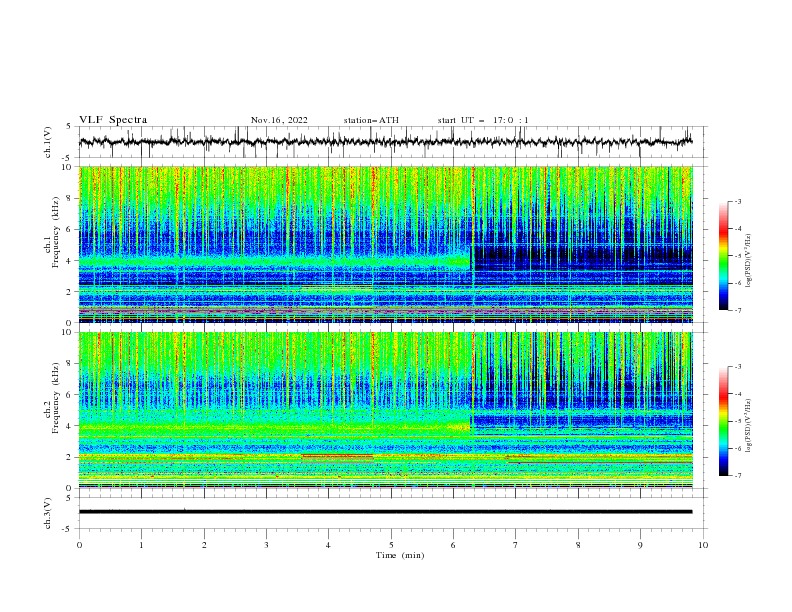Click the "7" tick on the time axis
This screenshot has width=792, height=612.
[516, 545]
